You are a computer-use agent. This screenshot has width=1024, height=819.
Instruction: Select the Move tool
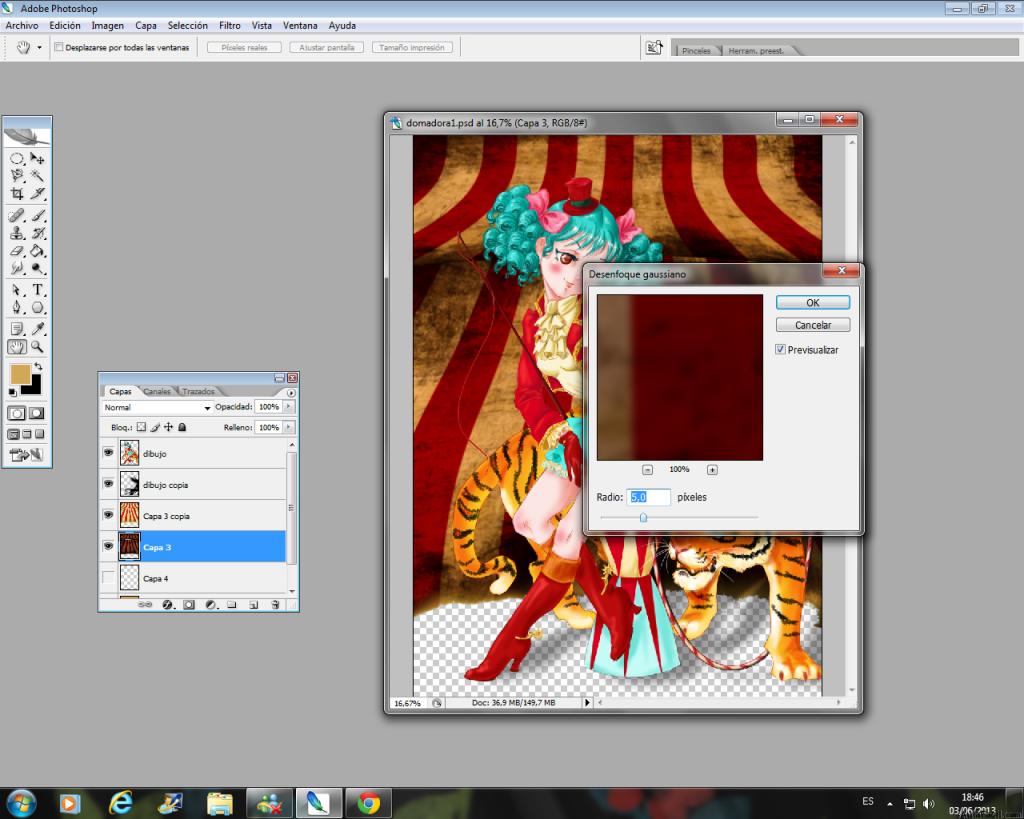37,158
